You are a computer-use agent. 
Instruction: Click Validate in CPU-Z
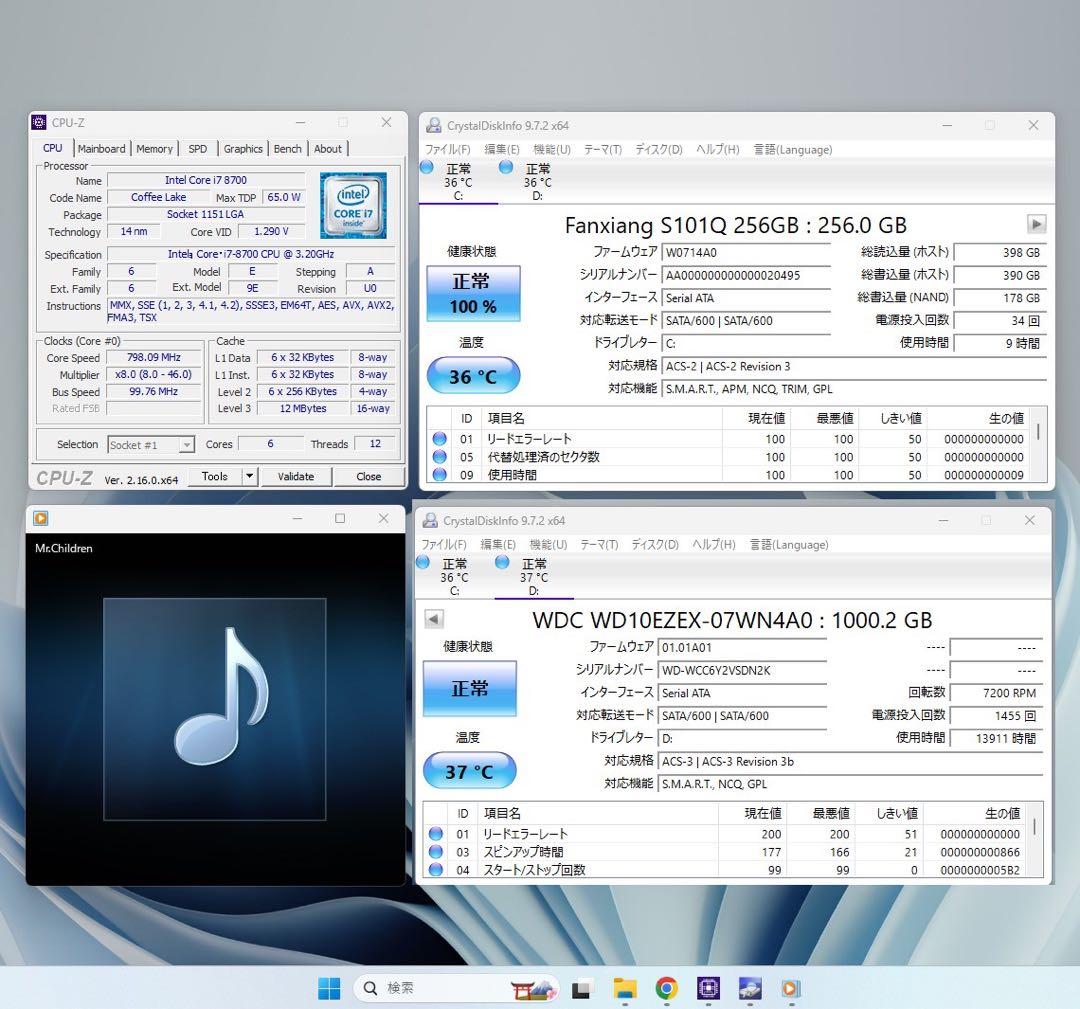296,477
